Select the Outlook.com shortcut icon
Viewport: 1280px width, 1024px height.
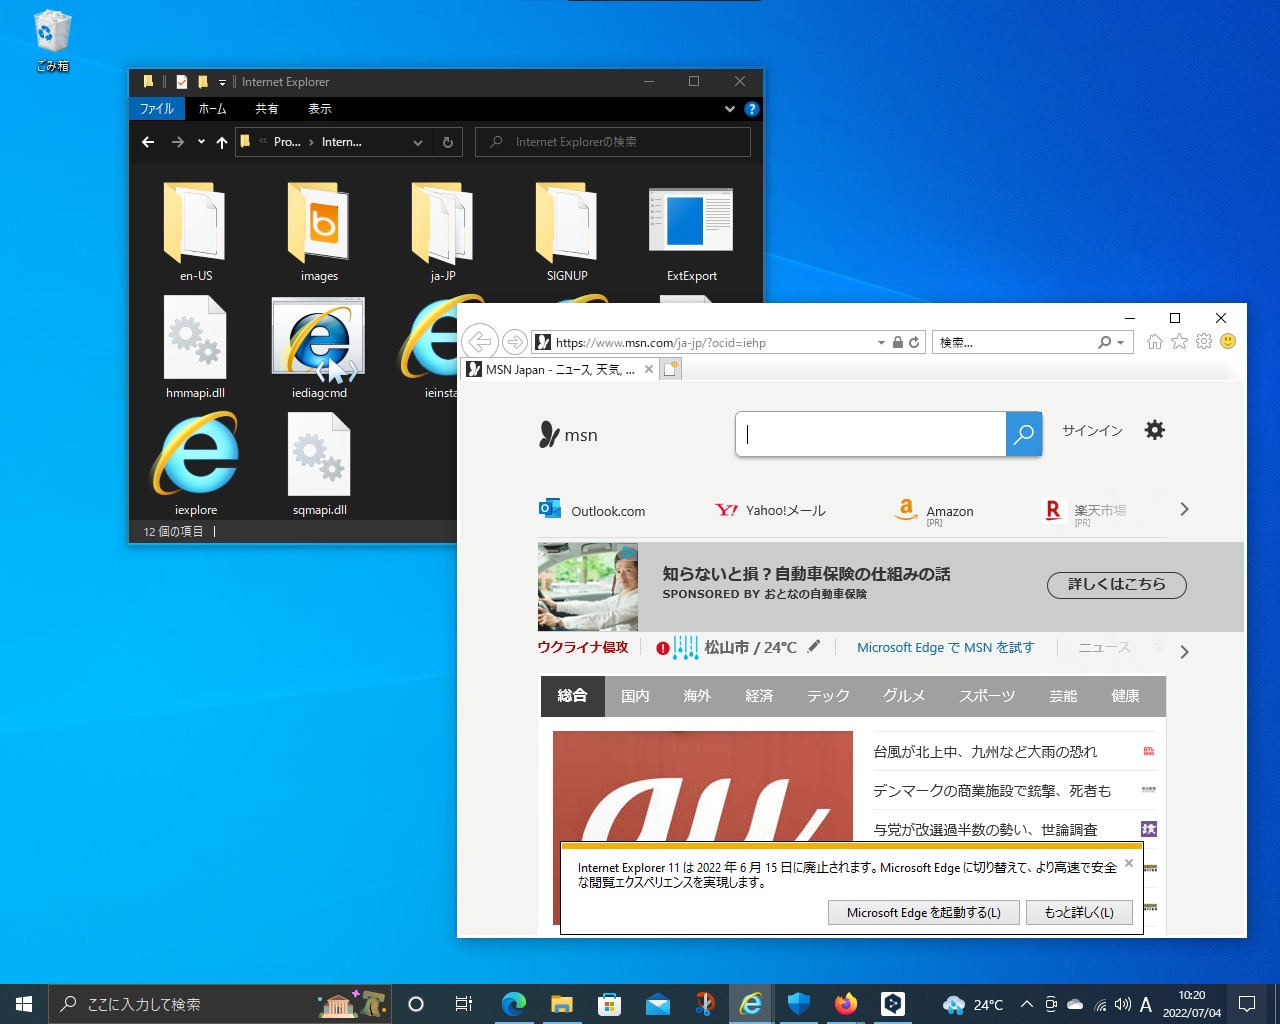tap(549, 509)
